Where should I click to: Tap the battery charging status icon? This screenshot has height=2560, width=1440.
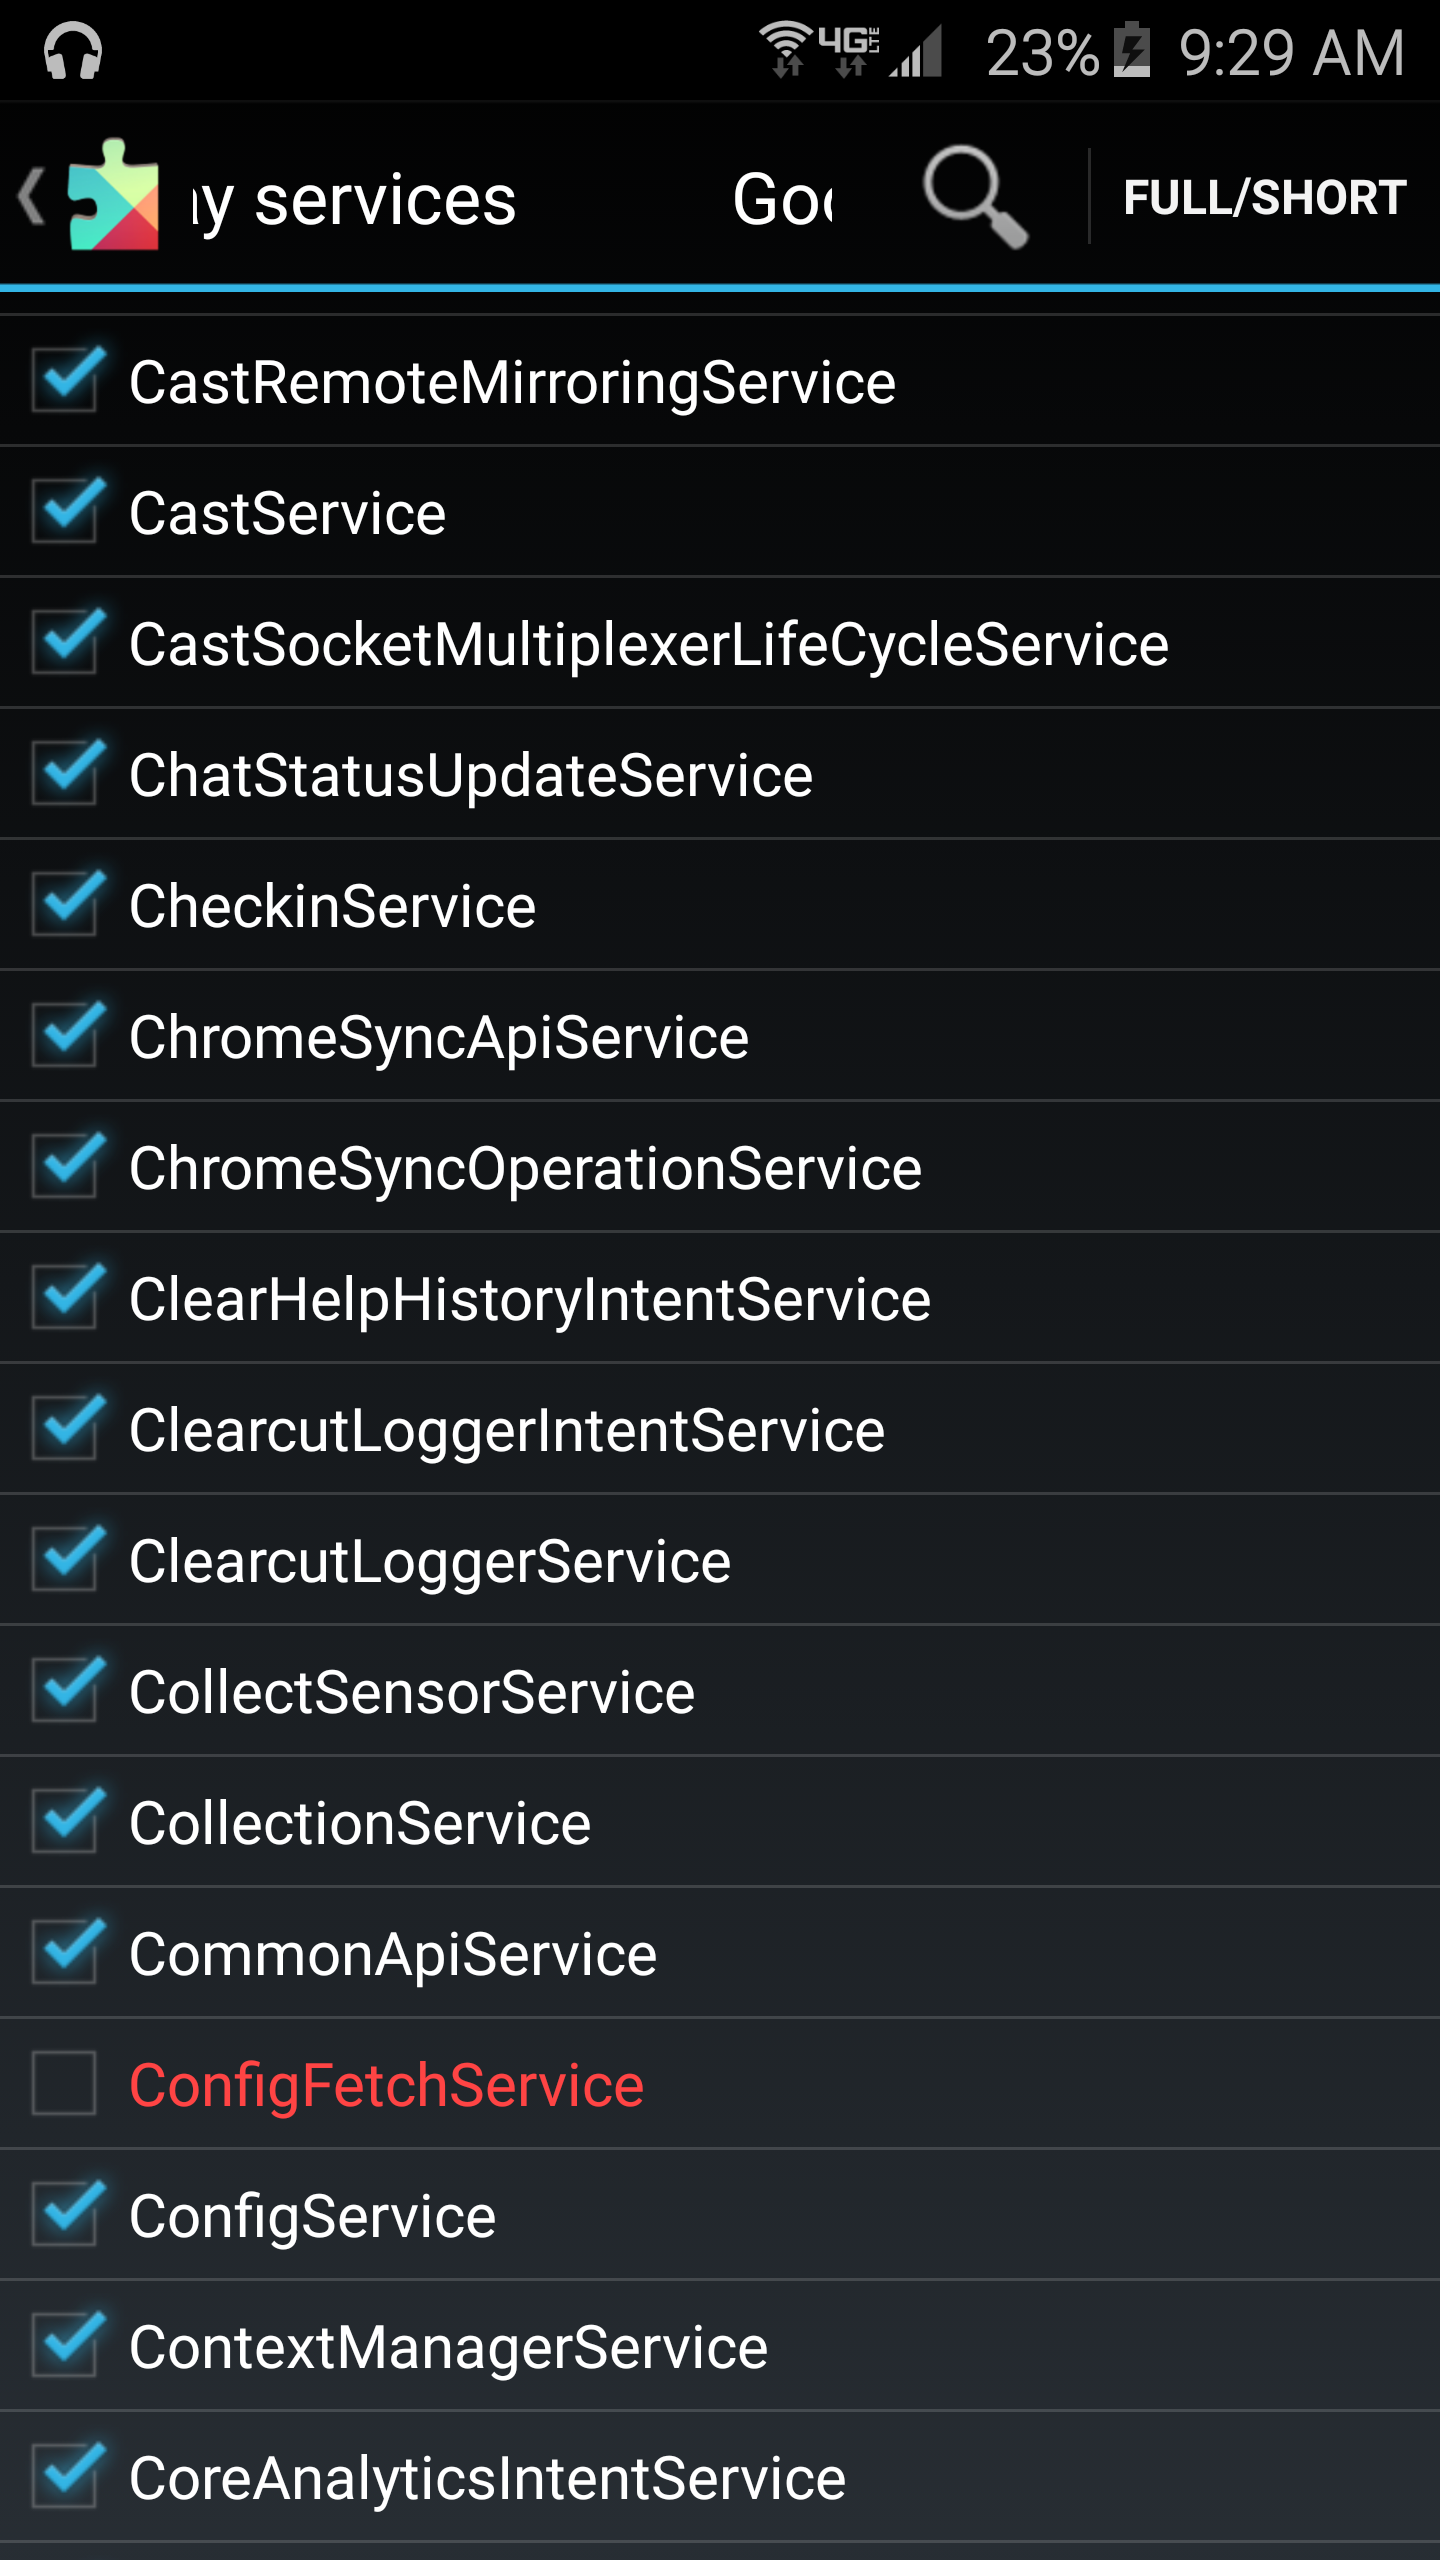coord(1133,50)
